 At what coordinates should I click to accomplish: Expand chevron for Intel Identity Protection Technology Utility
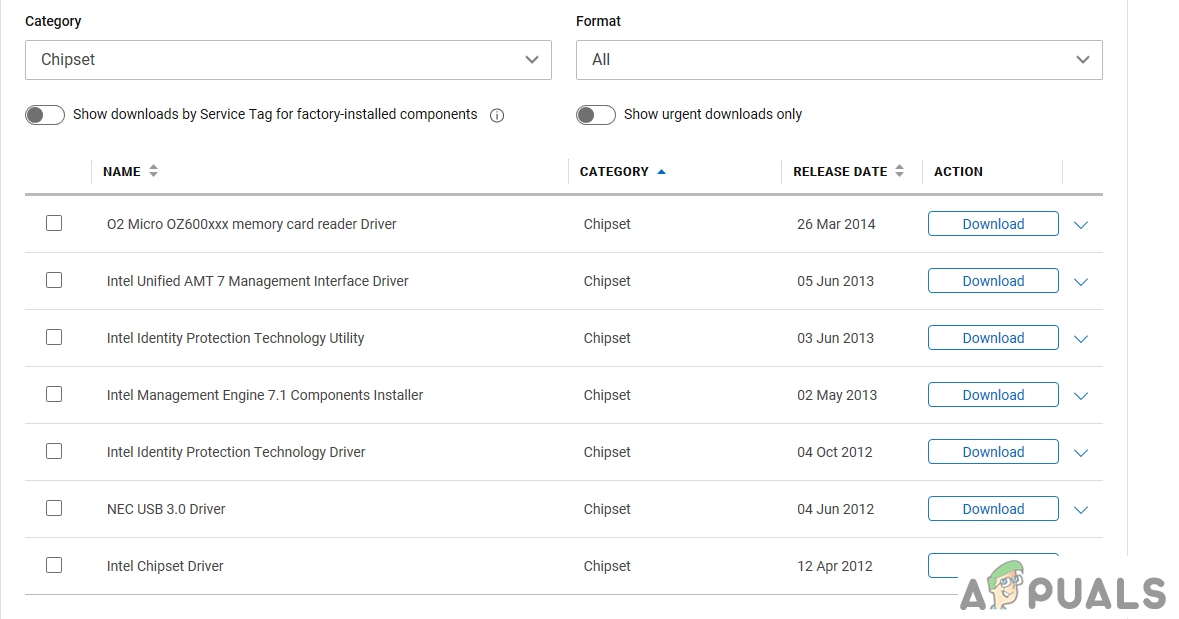[x=1080, y=339]
